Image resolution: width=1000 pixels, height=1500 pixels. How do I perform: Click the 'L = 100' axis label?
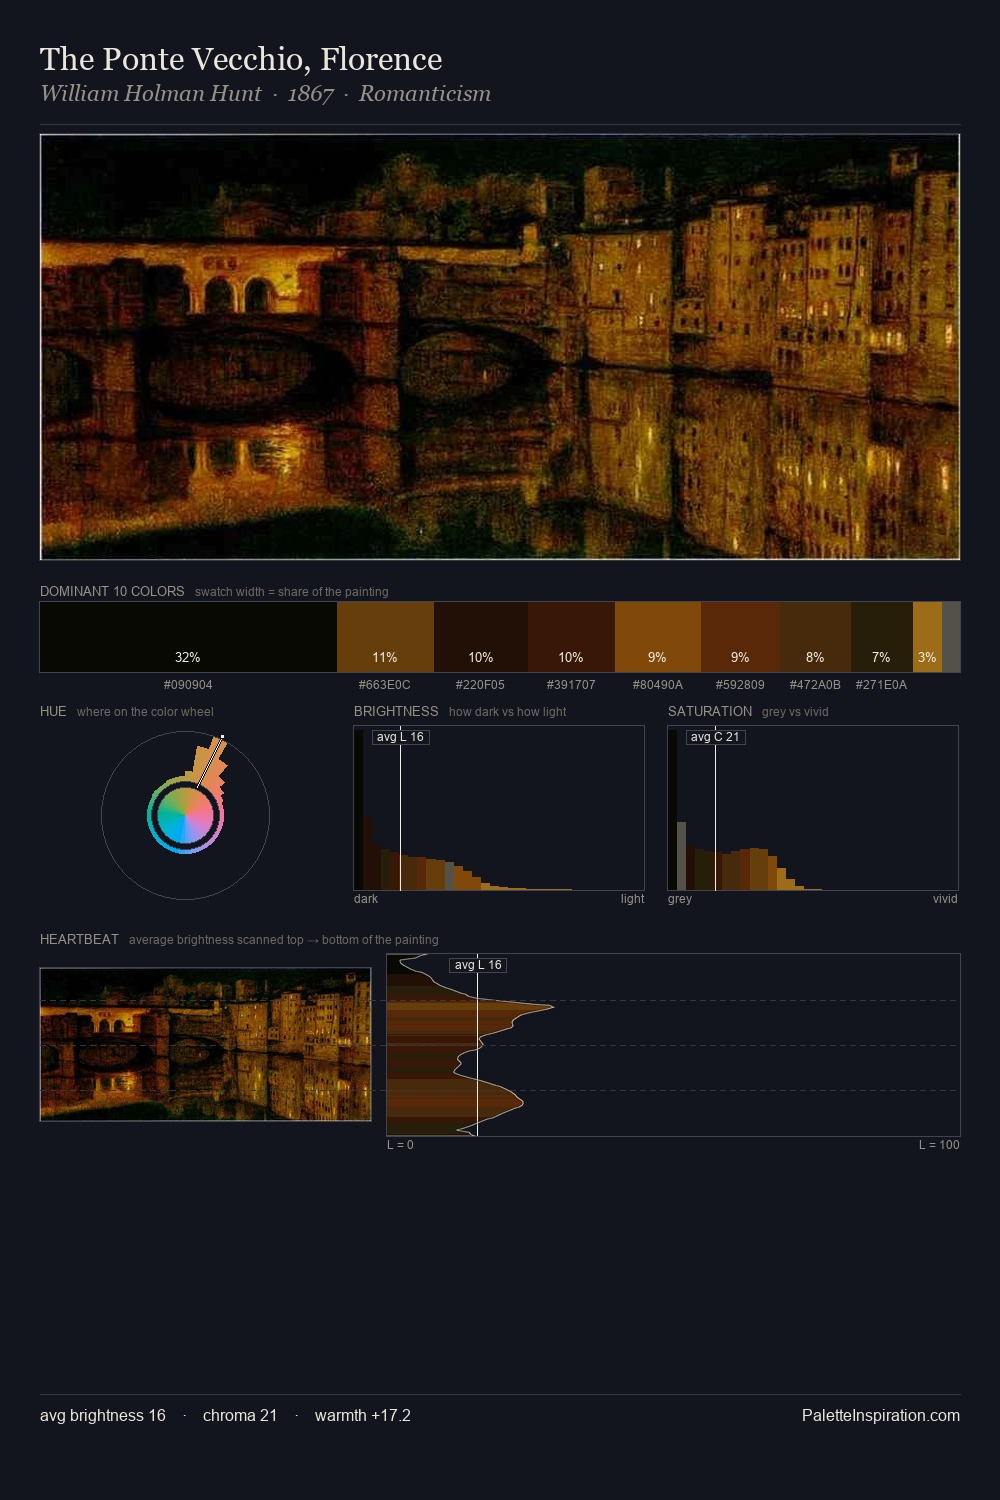point(939,1145)
